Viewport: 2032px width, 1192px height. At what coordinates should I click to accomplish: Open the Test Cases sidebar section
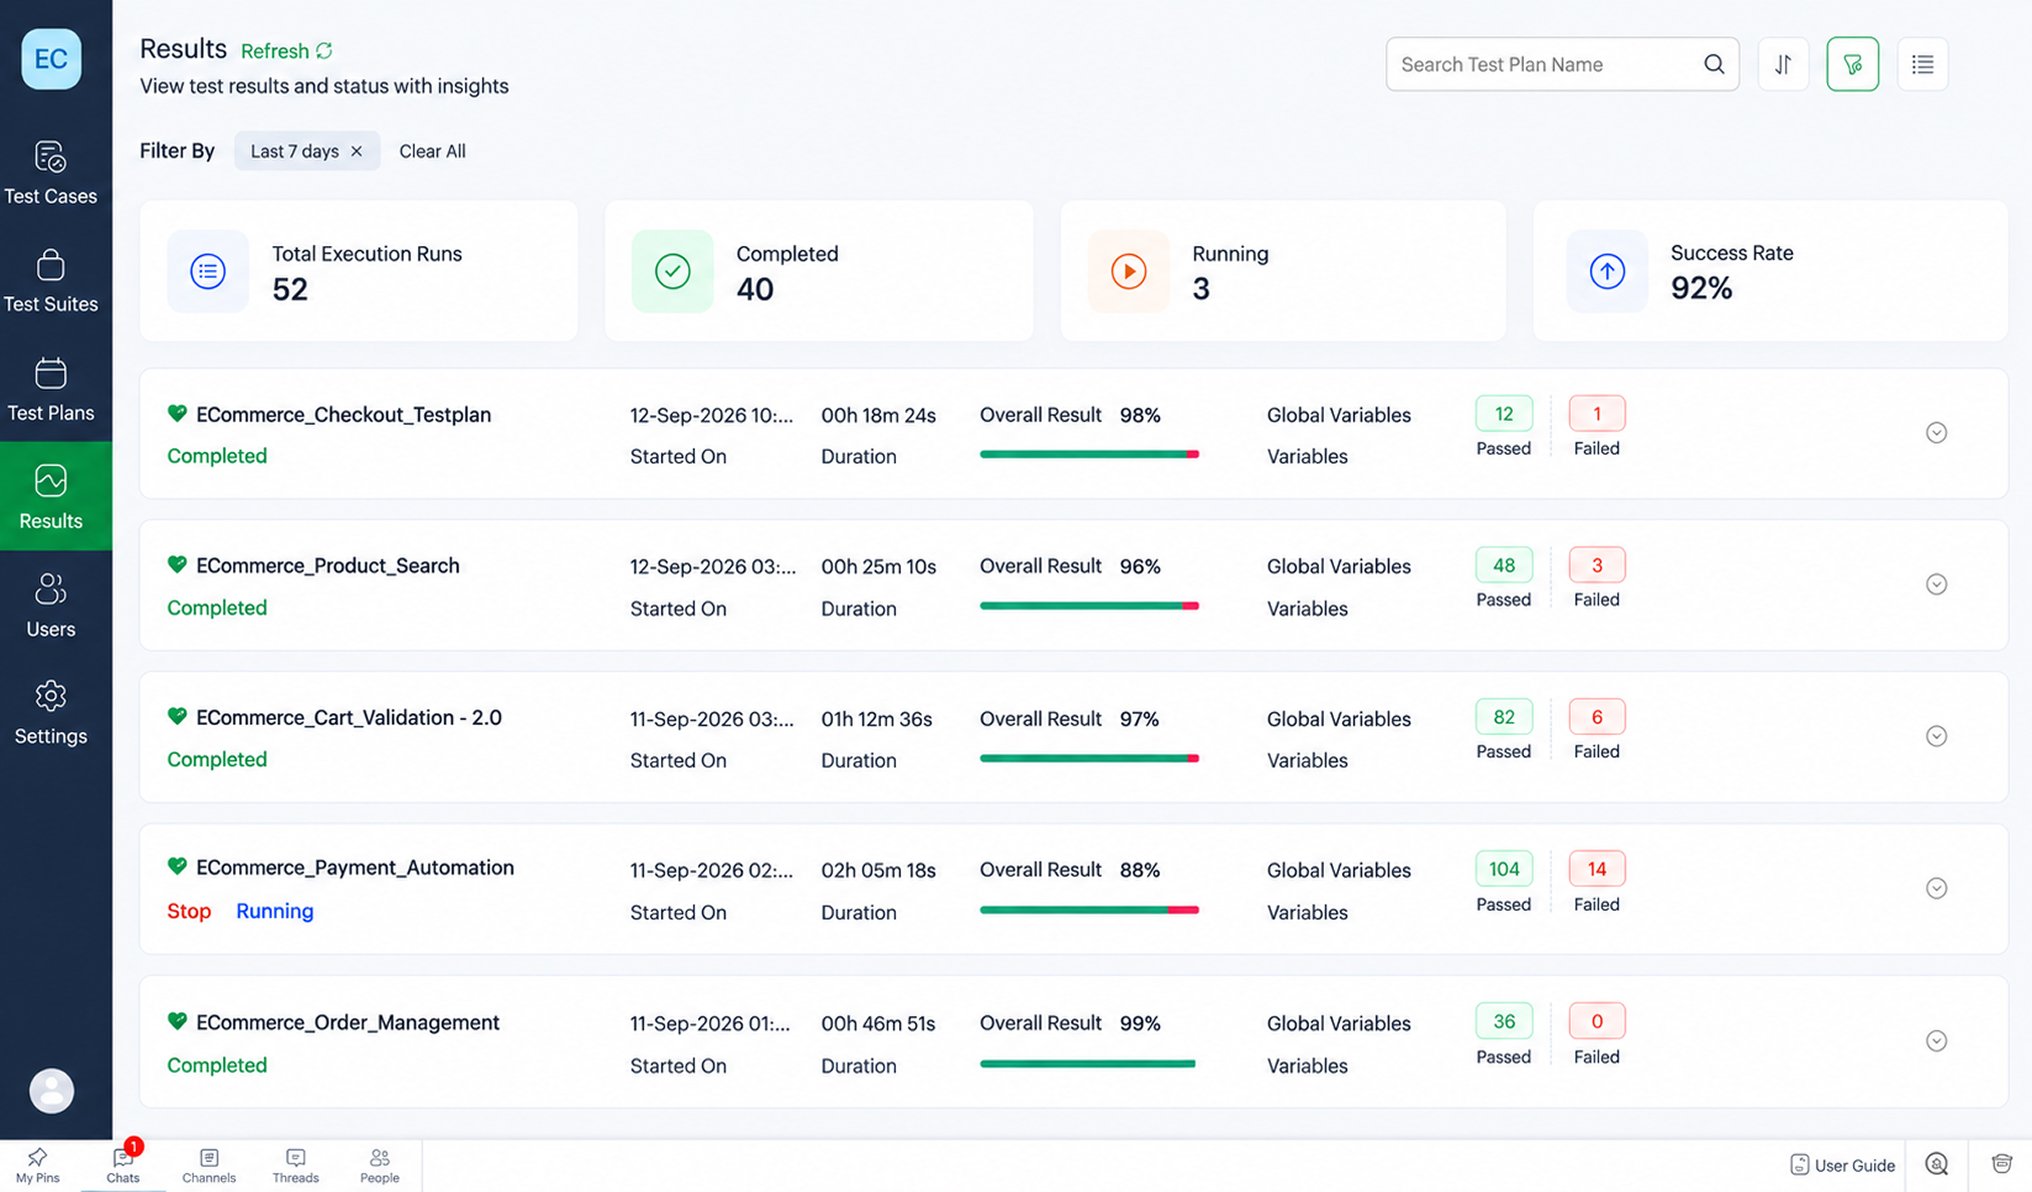pos(50,172)
